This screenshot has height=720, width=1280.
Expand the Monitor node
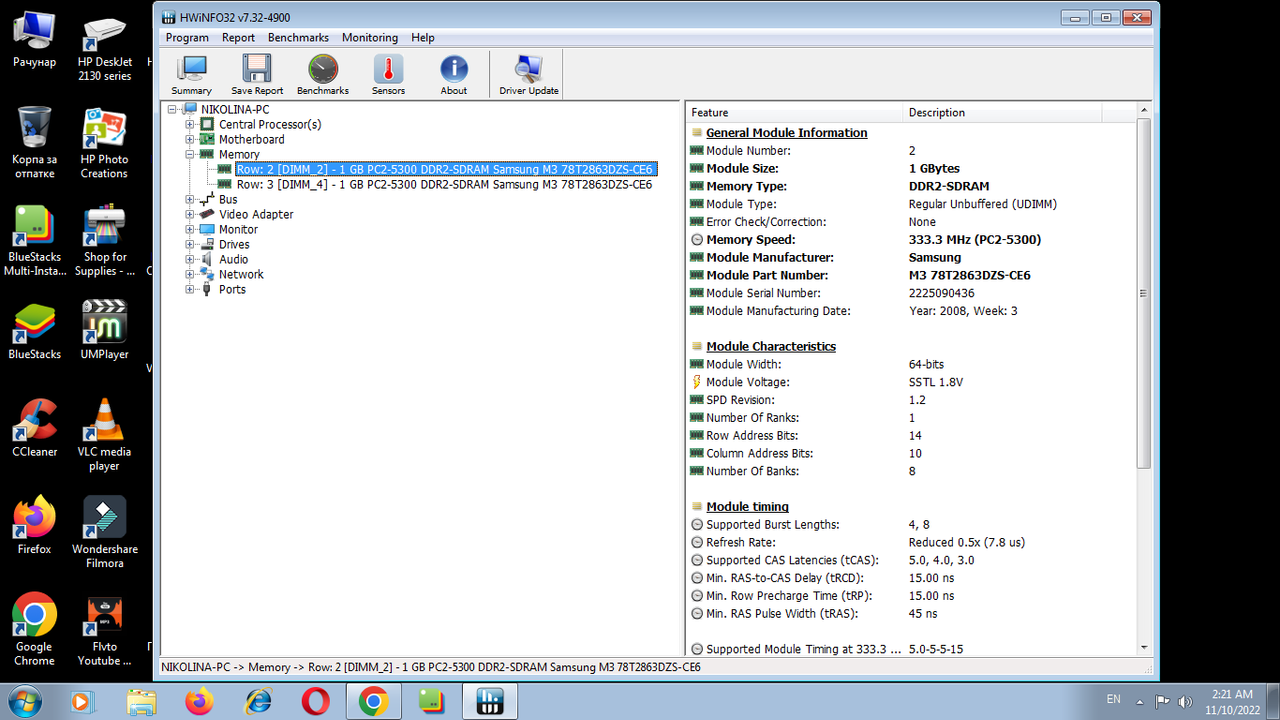click(190, 230)
